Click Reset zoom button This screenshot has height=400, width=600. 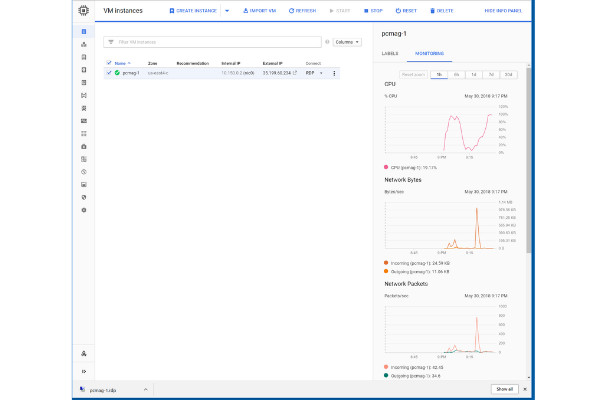pos(413,75)
